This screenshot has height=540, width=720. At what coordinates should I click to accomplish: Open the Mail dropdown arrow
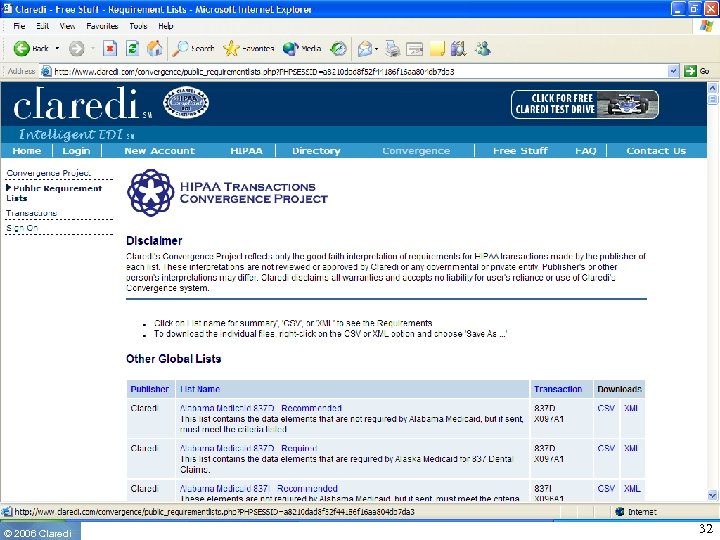(377, 48)
